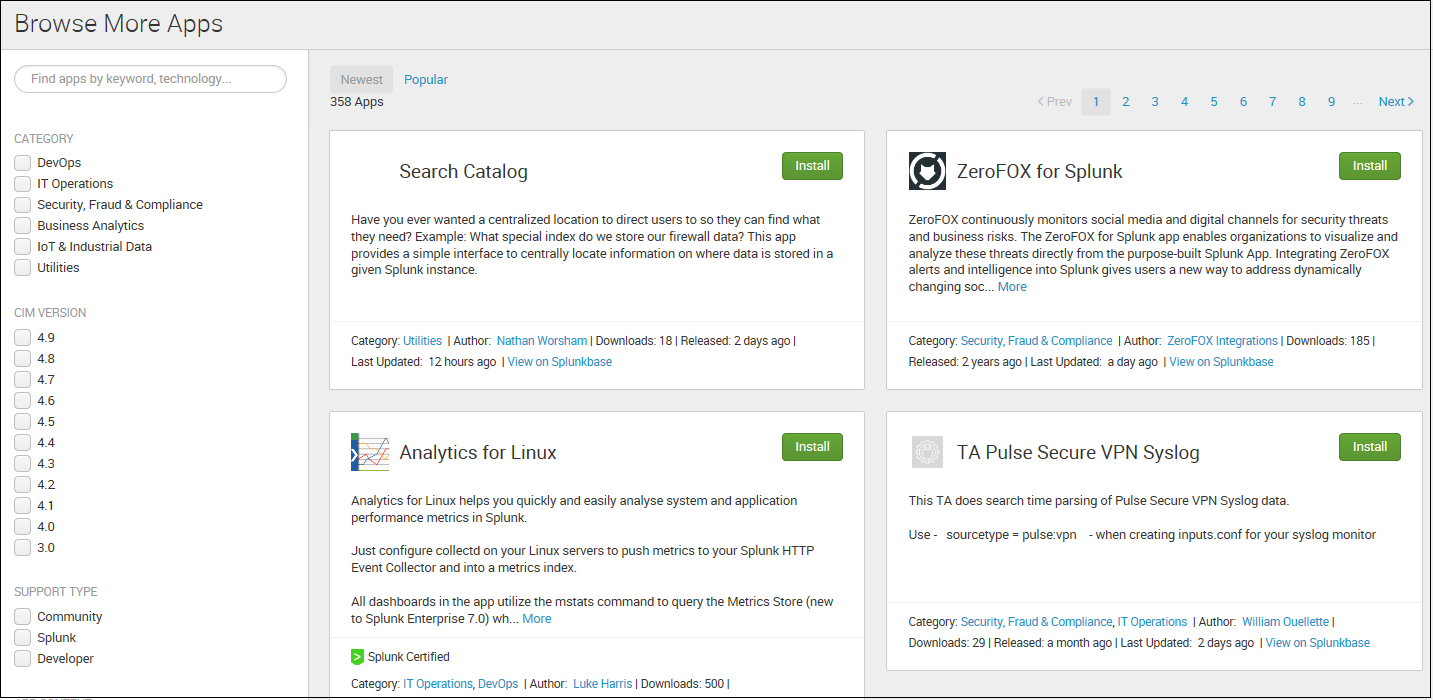Viewport: 1433px width, 700px height.
Task: Check Security, Fraud & Compliance filter
Action: coord(22,205)
